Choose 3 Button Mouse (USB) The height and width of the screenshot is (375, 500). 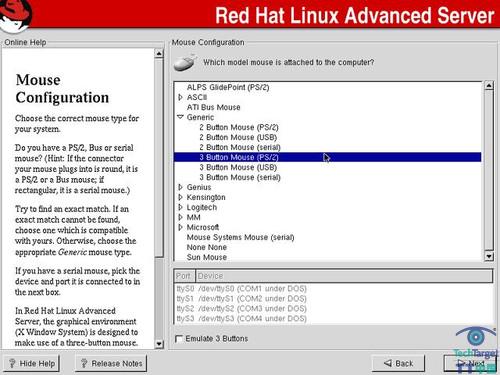pos(238,167)
